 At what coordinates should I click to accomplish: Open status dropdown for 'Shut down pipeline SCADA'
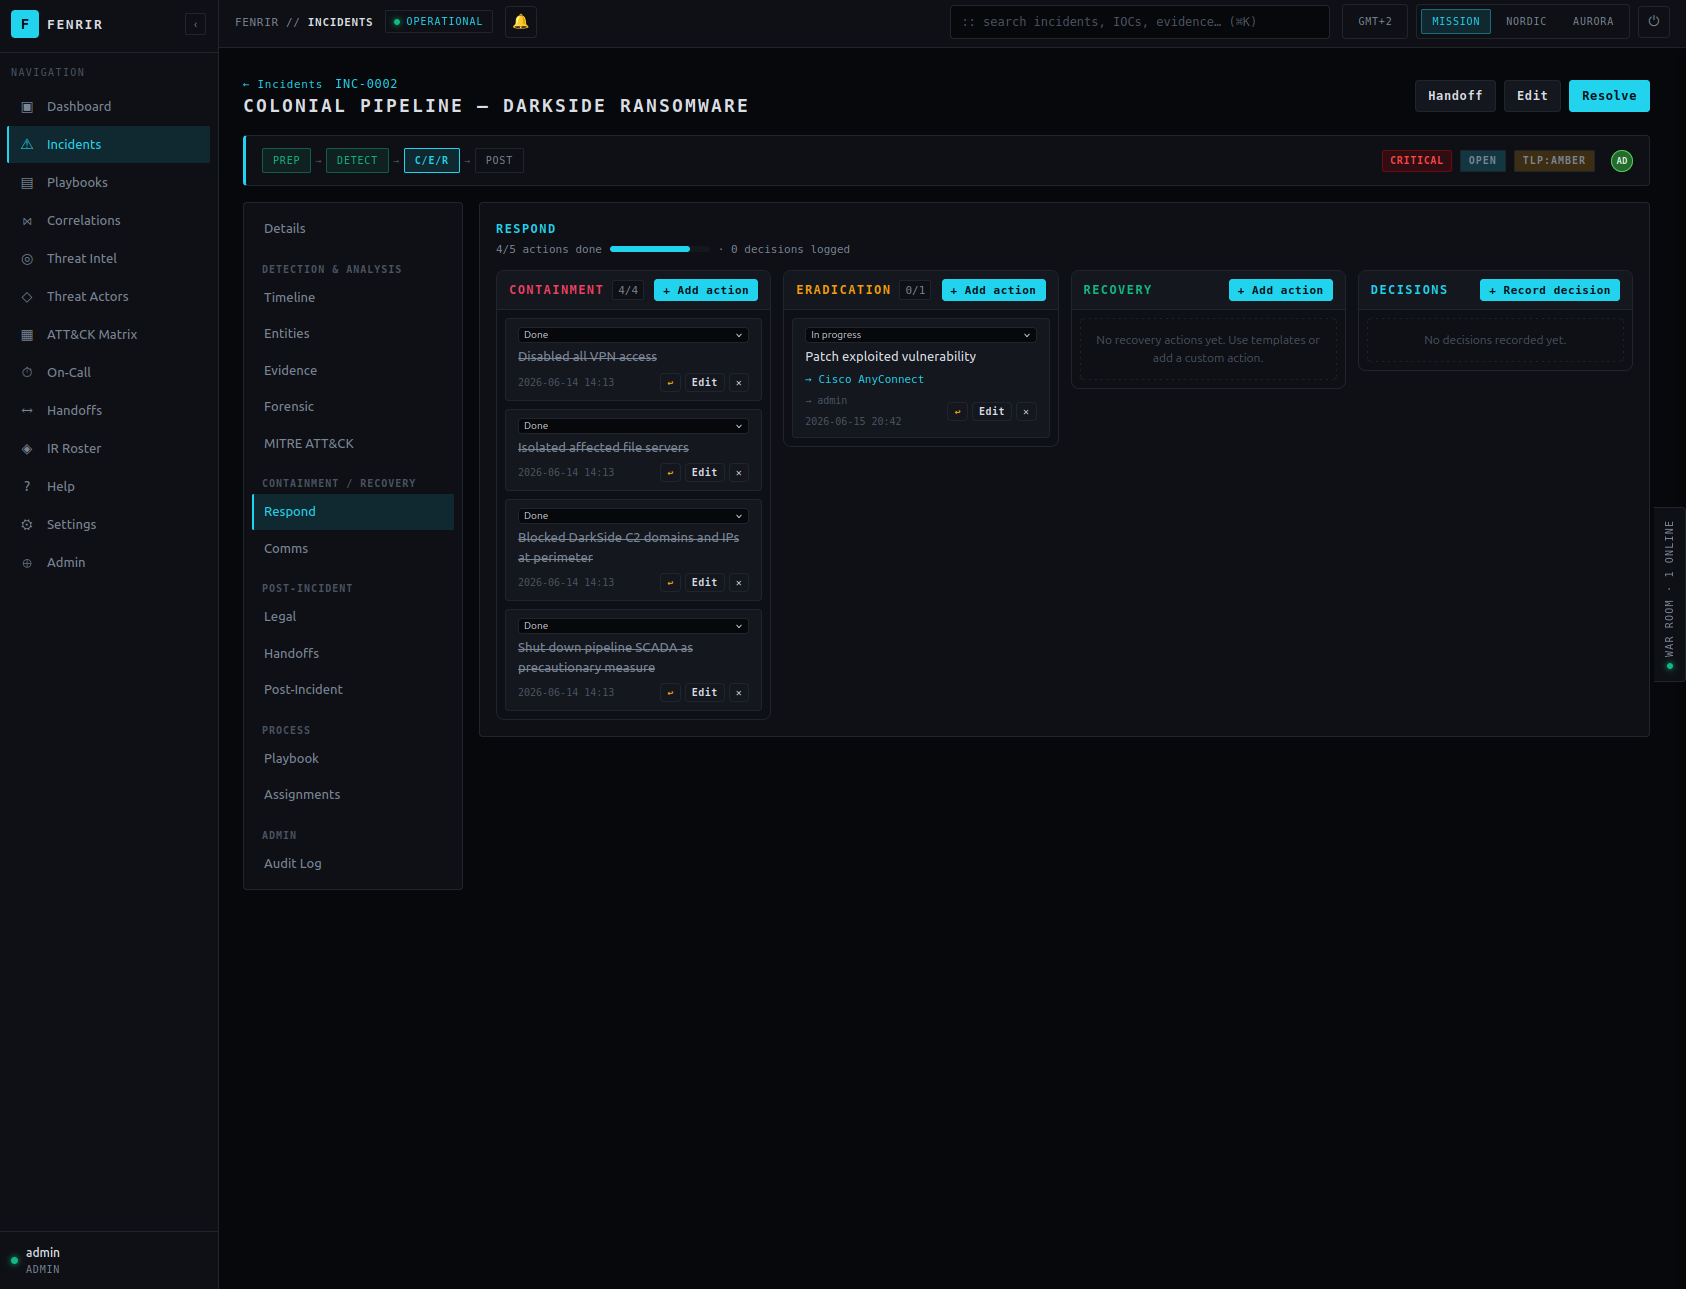click(x=633, y=626)
